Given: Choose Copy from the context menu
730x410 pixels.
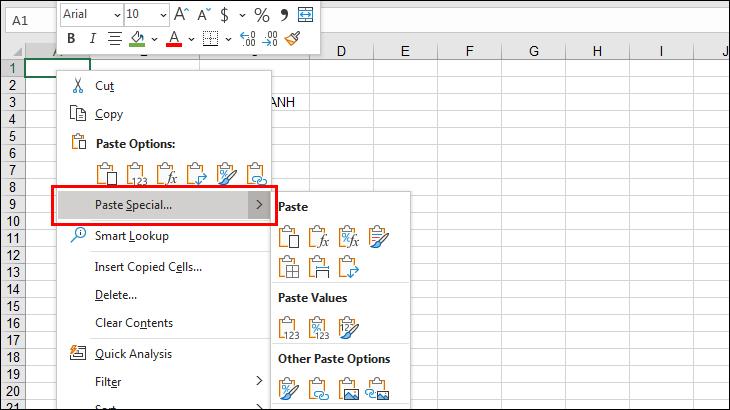Looking at the screenshot, I should tap(163, 114).
